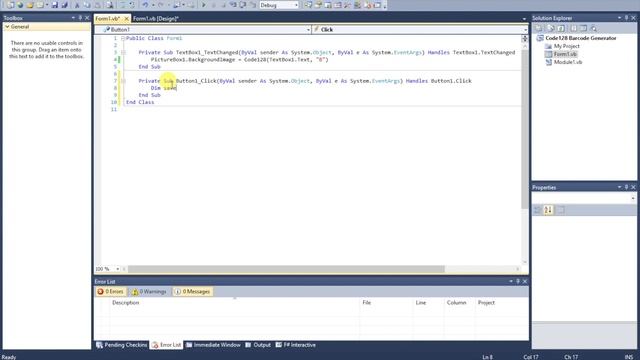Open the Properties object selector combo box
This screenshot has width=640, height=360.
(x=584, y=198)
